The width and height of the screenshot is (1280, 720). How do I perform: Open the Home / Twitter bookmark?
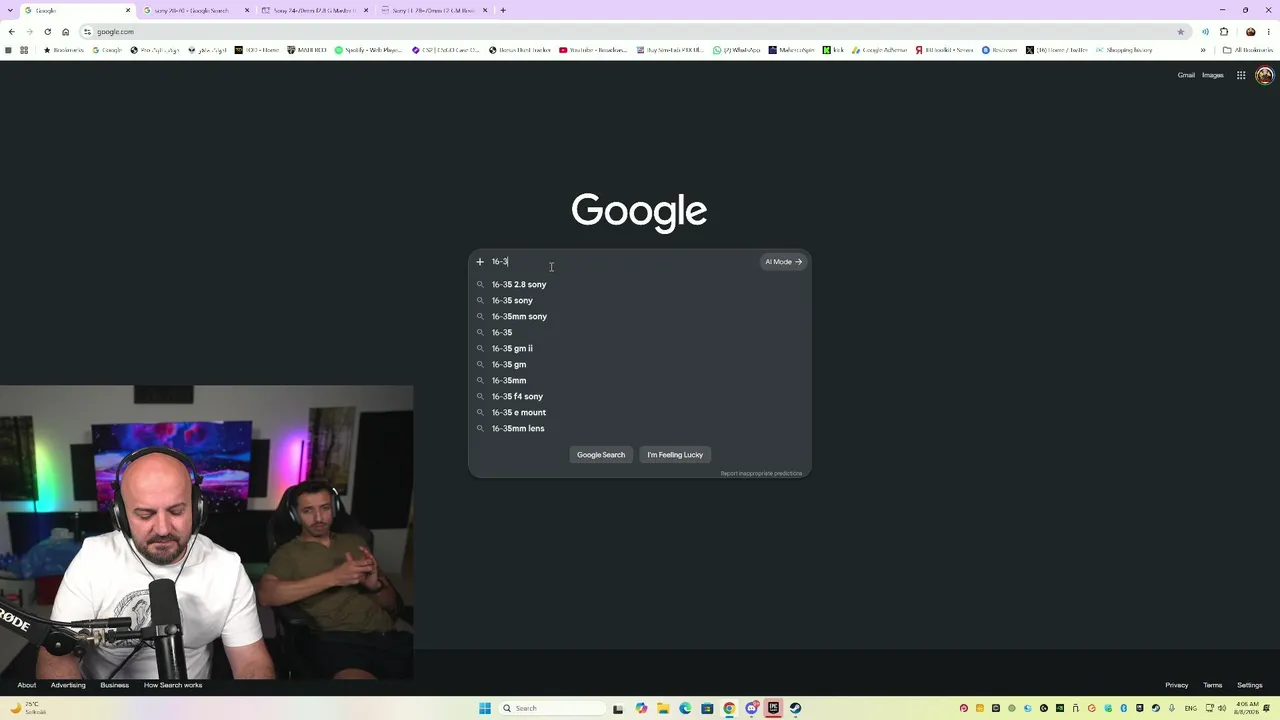point(1056,50)
